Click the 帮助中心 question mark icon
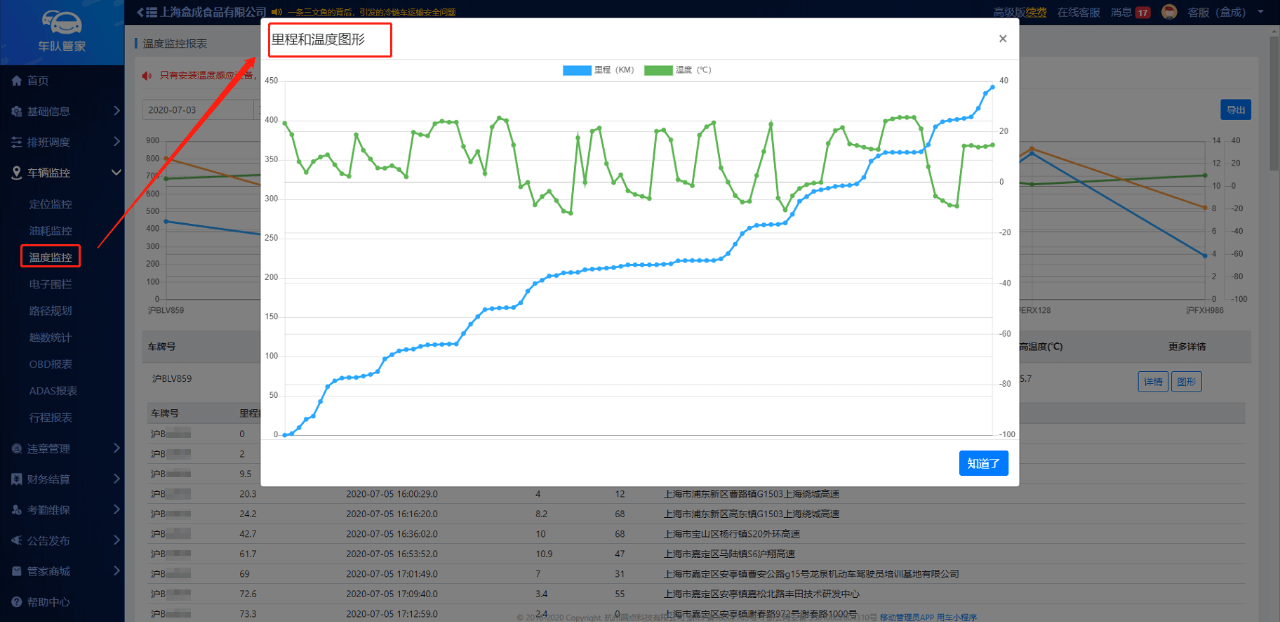Viewport: 1280px width, 622px height. pyautogui.click(x=16, y=602)
